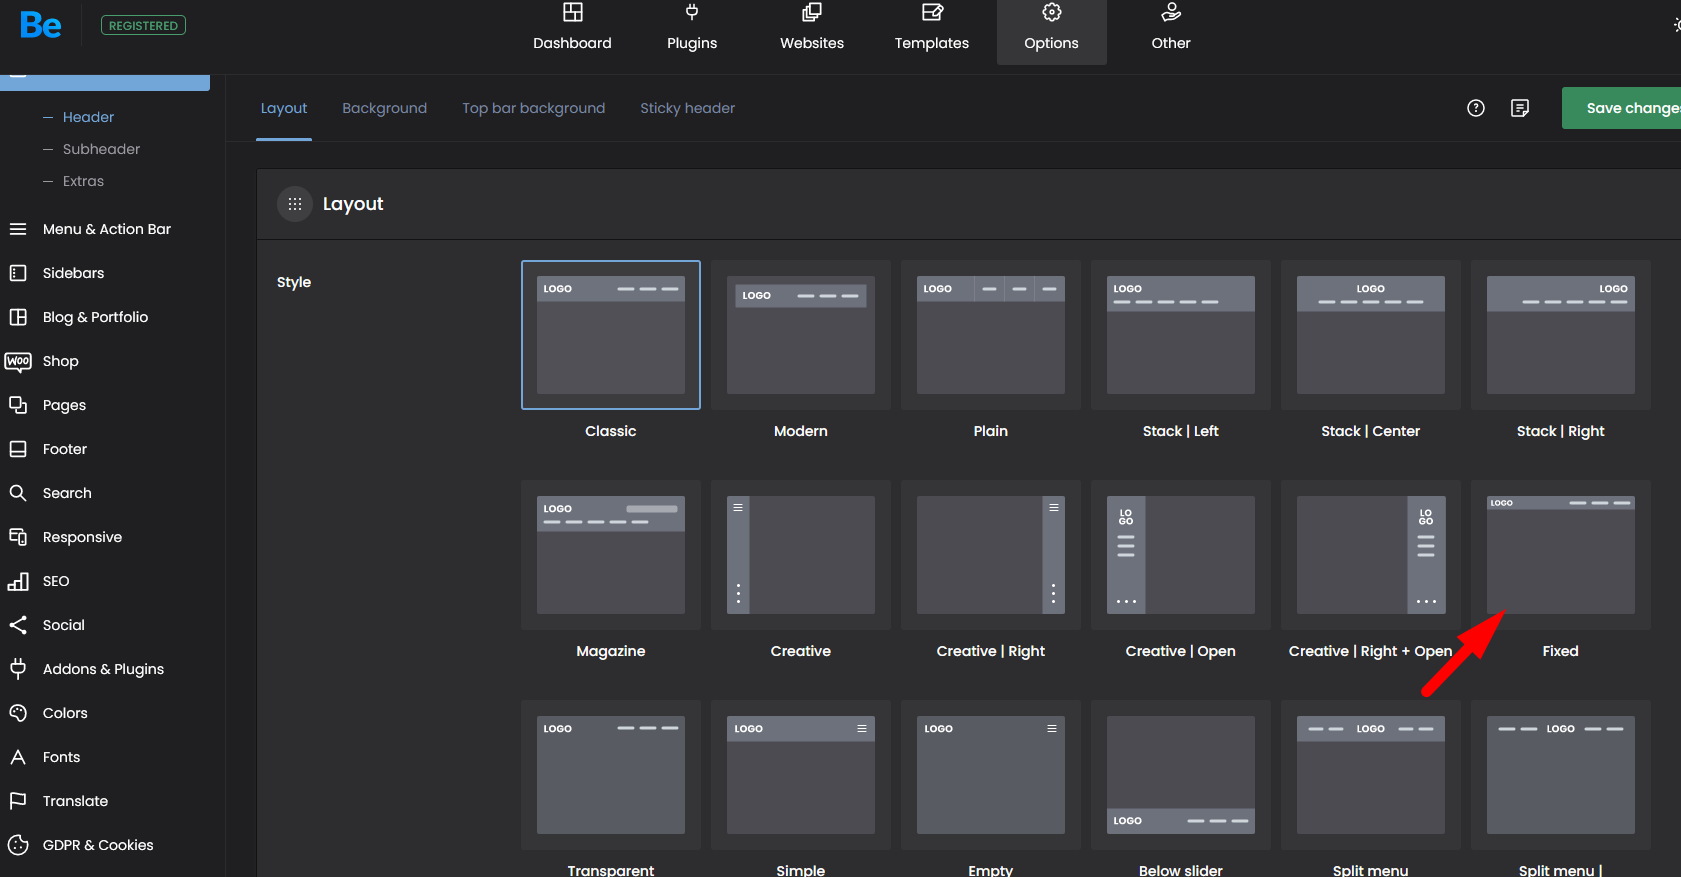Select the Fixed header style

pos(1561,555)
